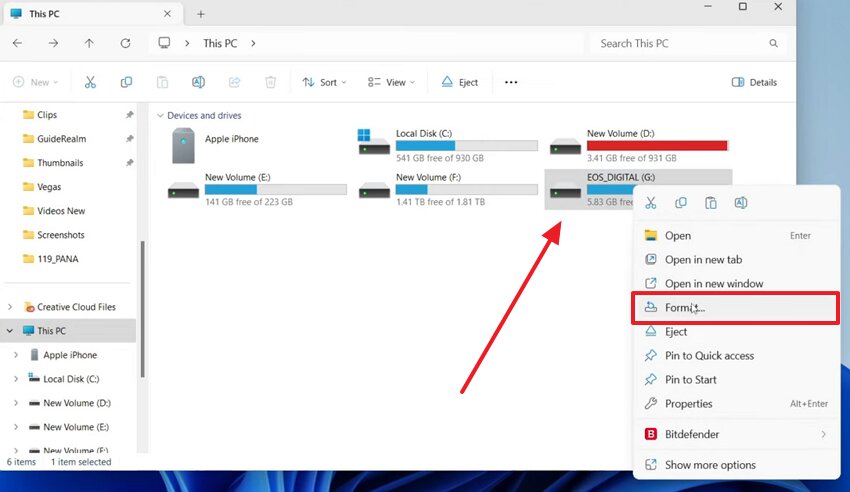Go up one folder level
Screen dimensions: 850x492
click(89, 43)
